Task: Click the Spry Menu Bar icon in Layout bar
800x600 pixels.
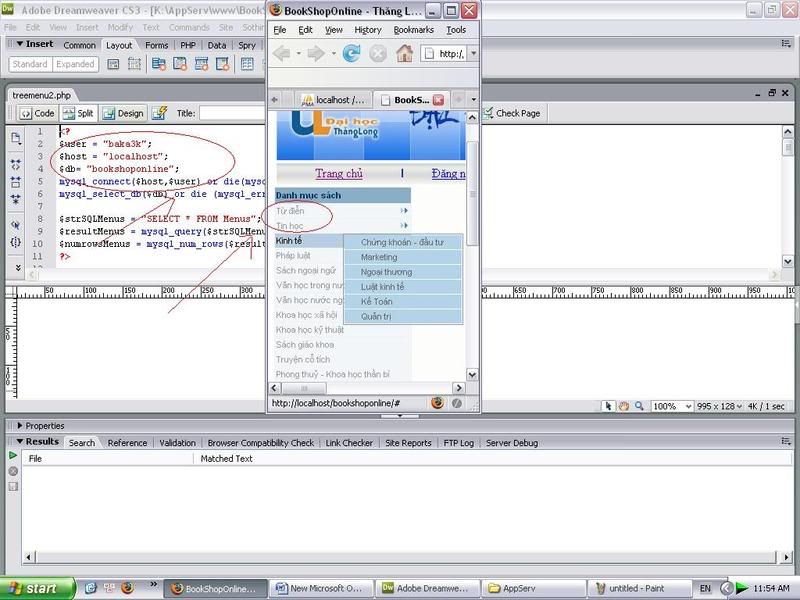Action: click(159, 64)
